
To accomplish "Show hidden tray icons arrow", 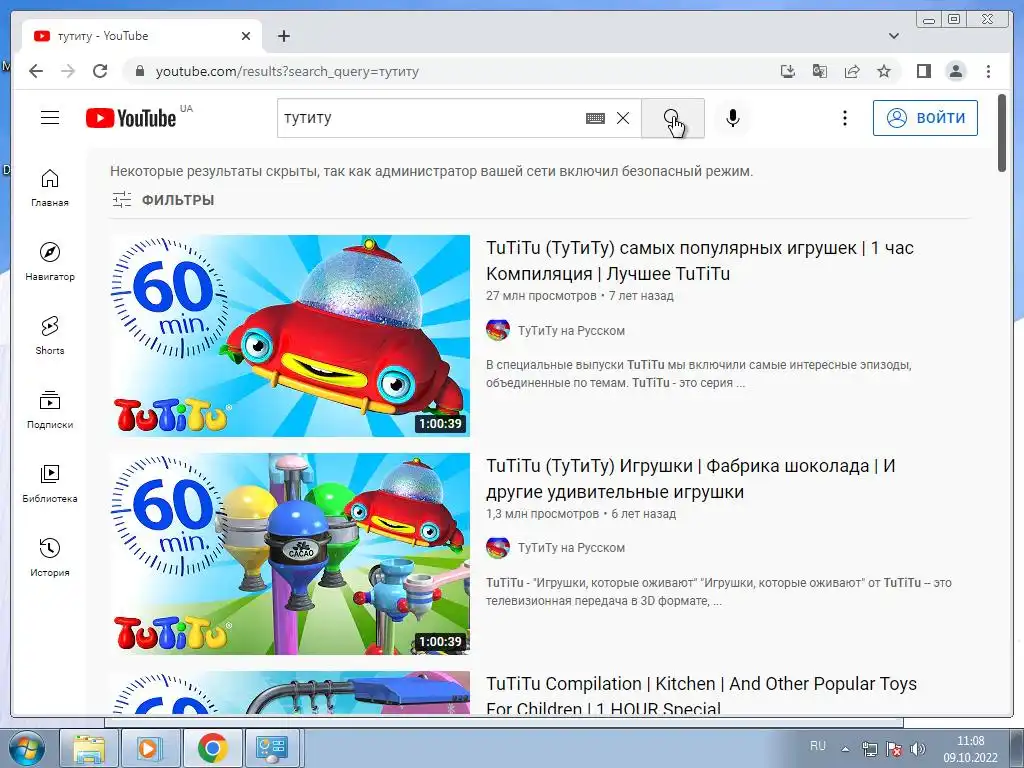I will click(846, 749).
